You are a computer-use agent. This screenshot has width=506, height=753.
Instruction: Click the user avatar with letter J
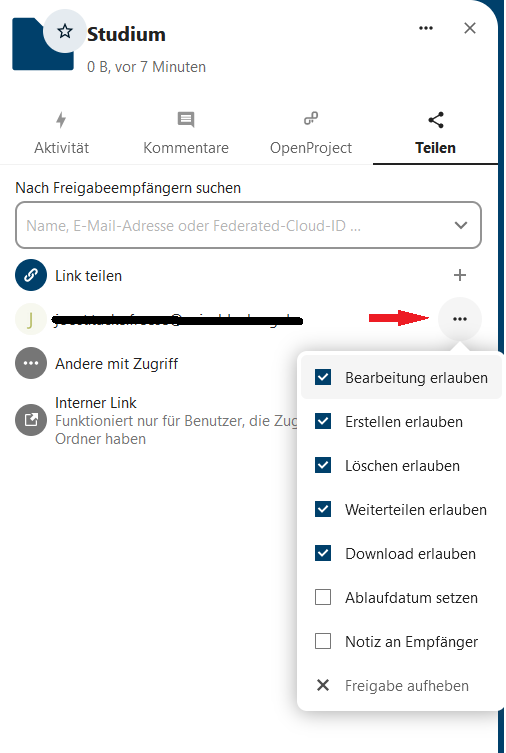point(31,319)
